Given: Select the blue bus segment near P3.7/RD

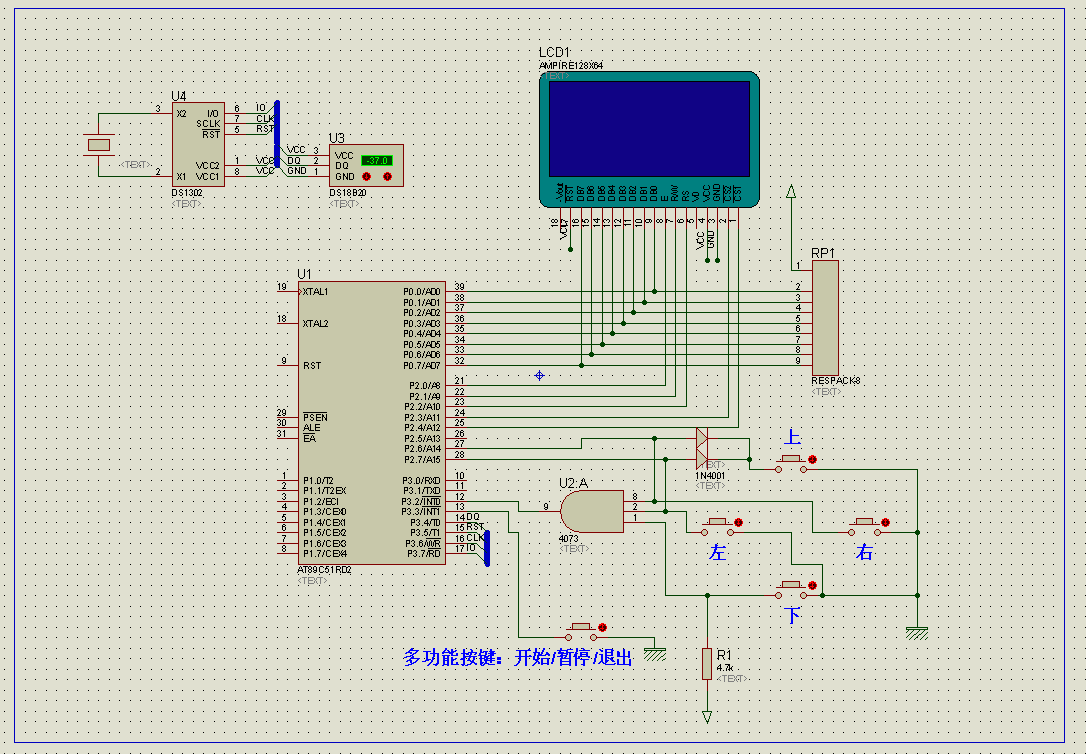Looking at the screenshot, I should tap(487, 548).
